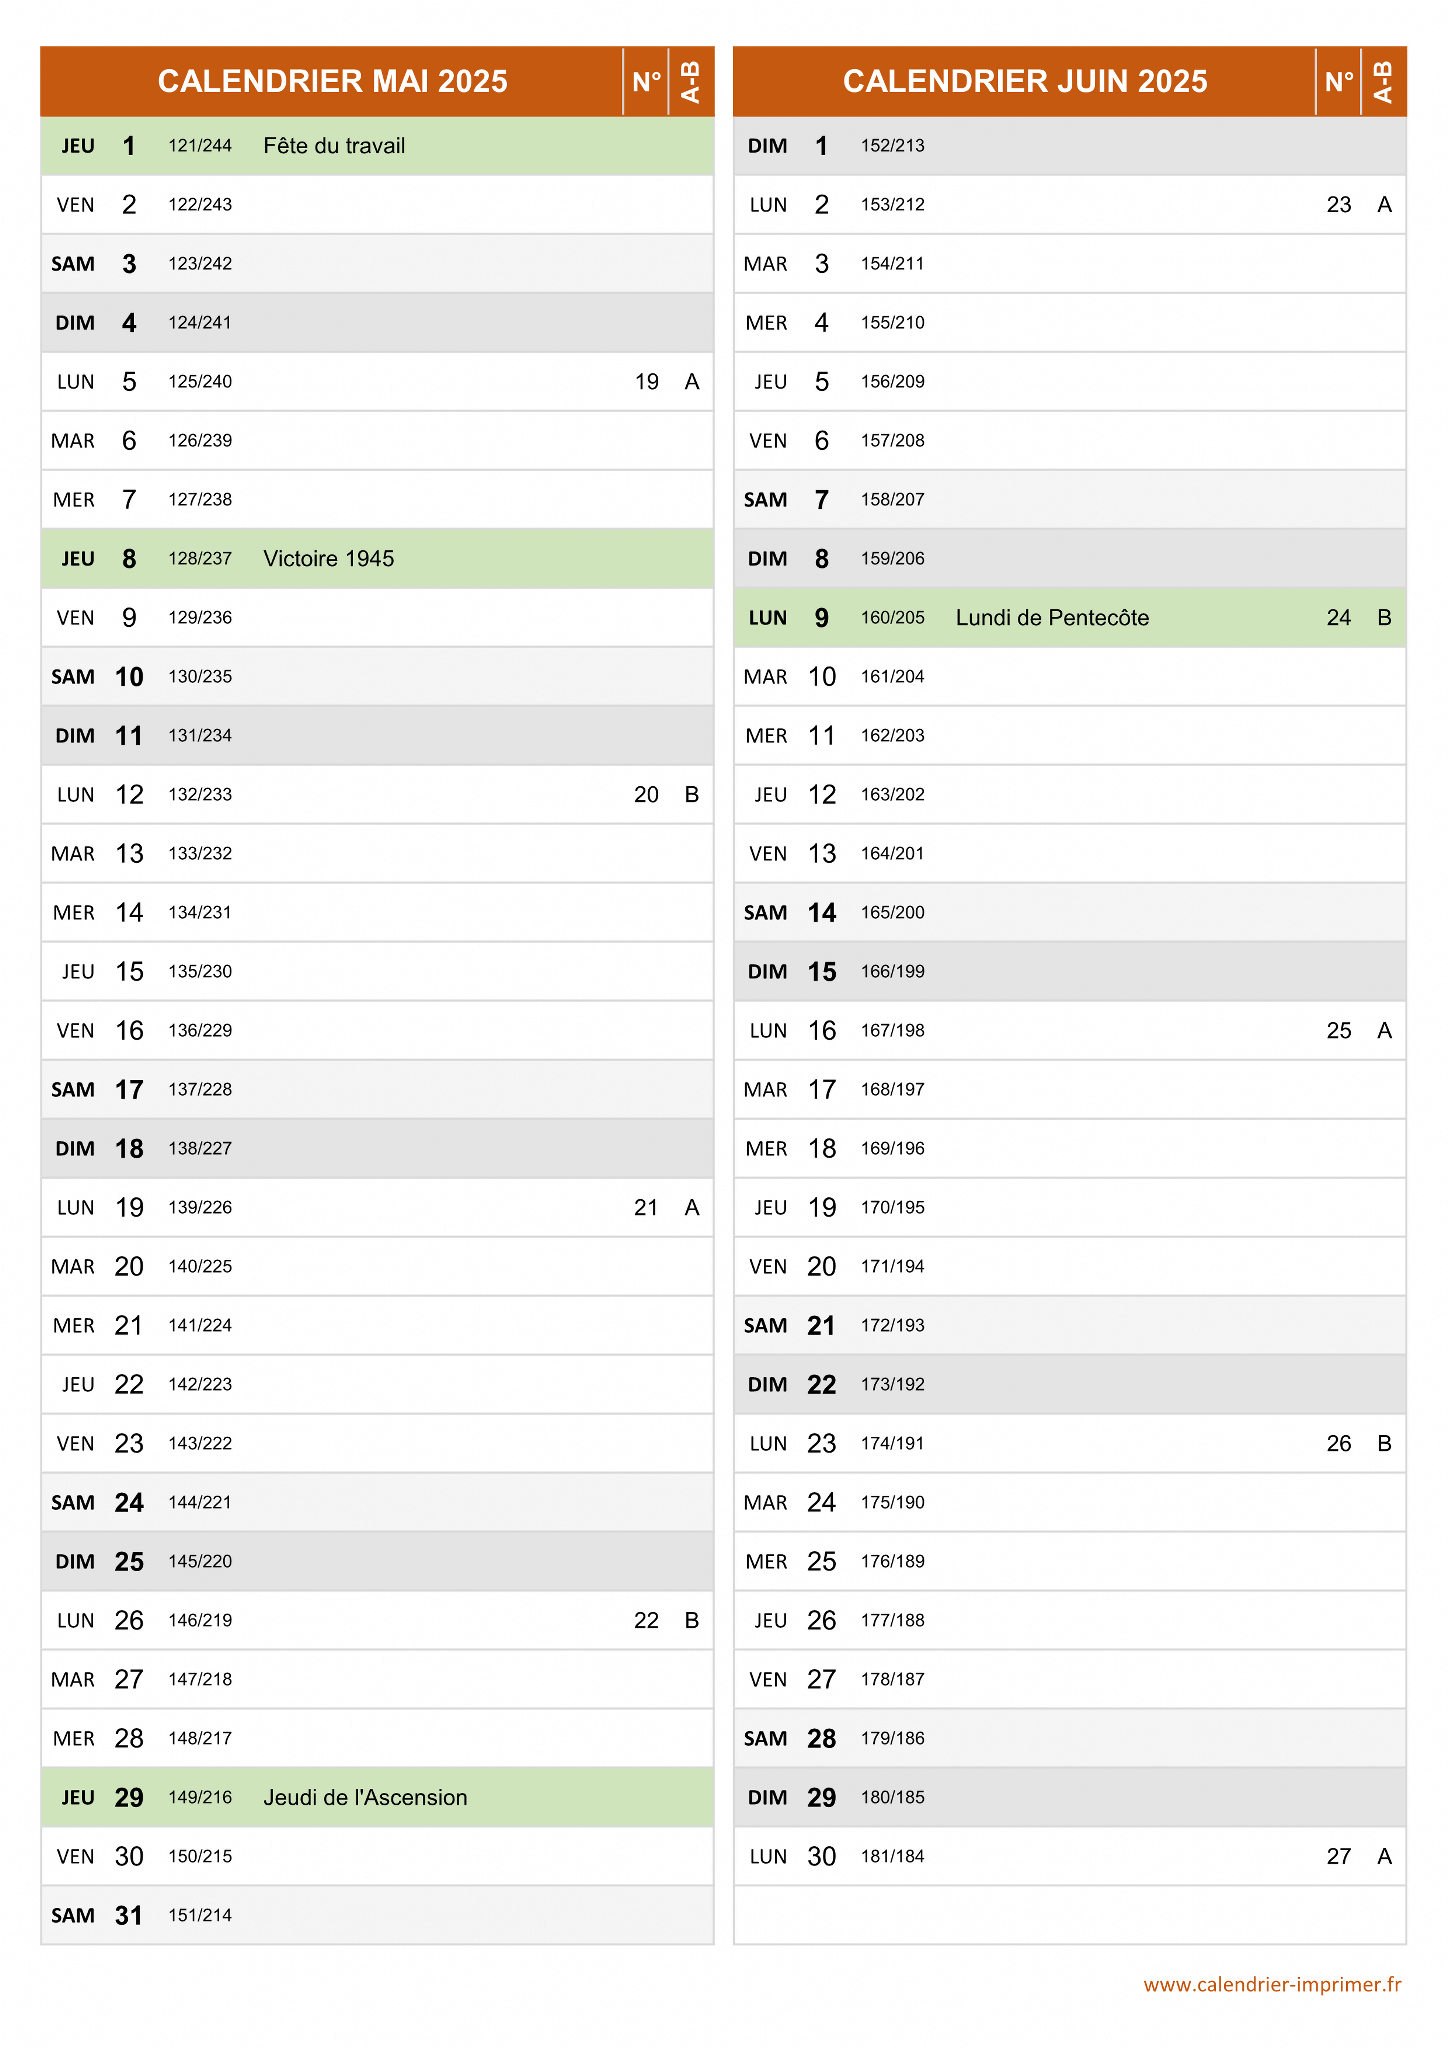Click the A-B column header for June
The height and width of the screenshot is (2048, 1448).
coord(1384,81)
